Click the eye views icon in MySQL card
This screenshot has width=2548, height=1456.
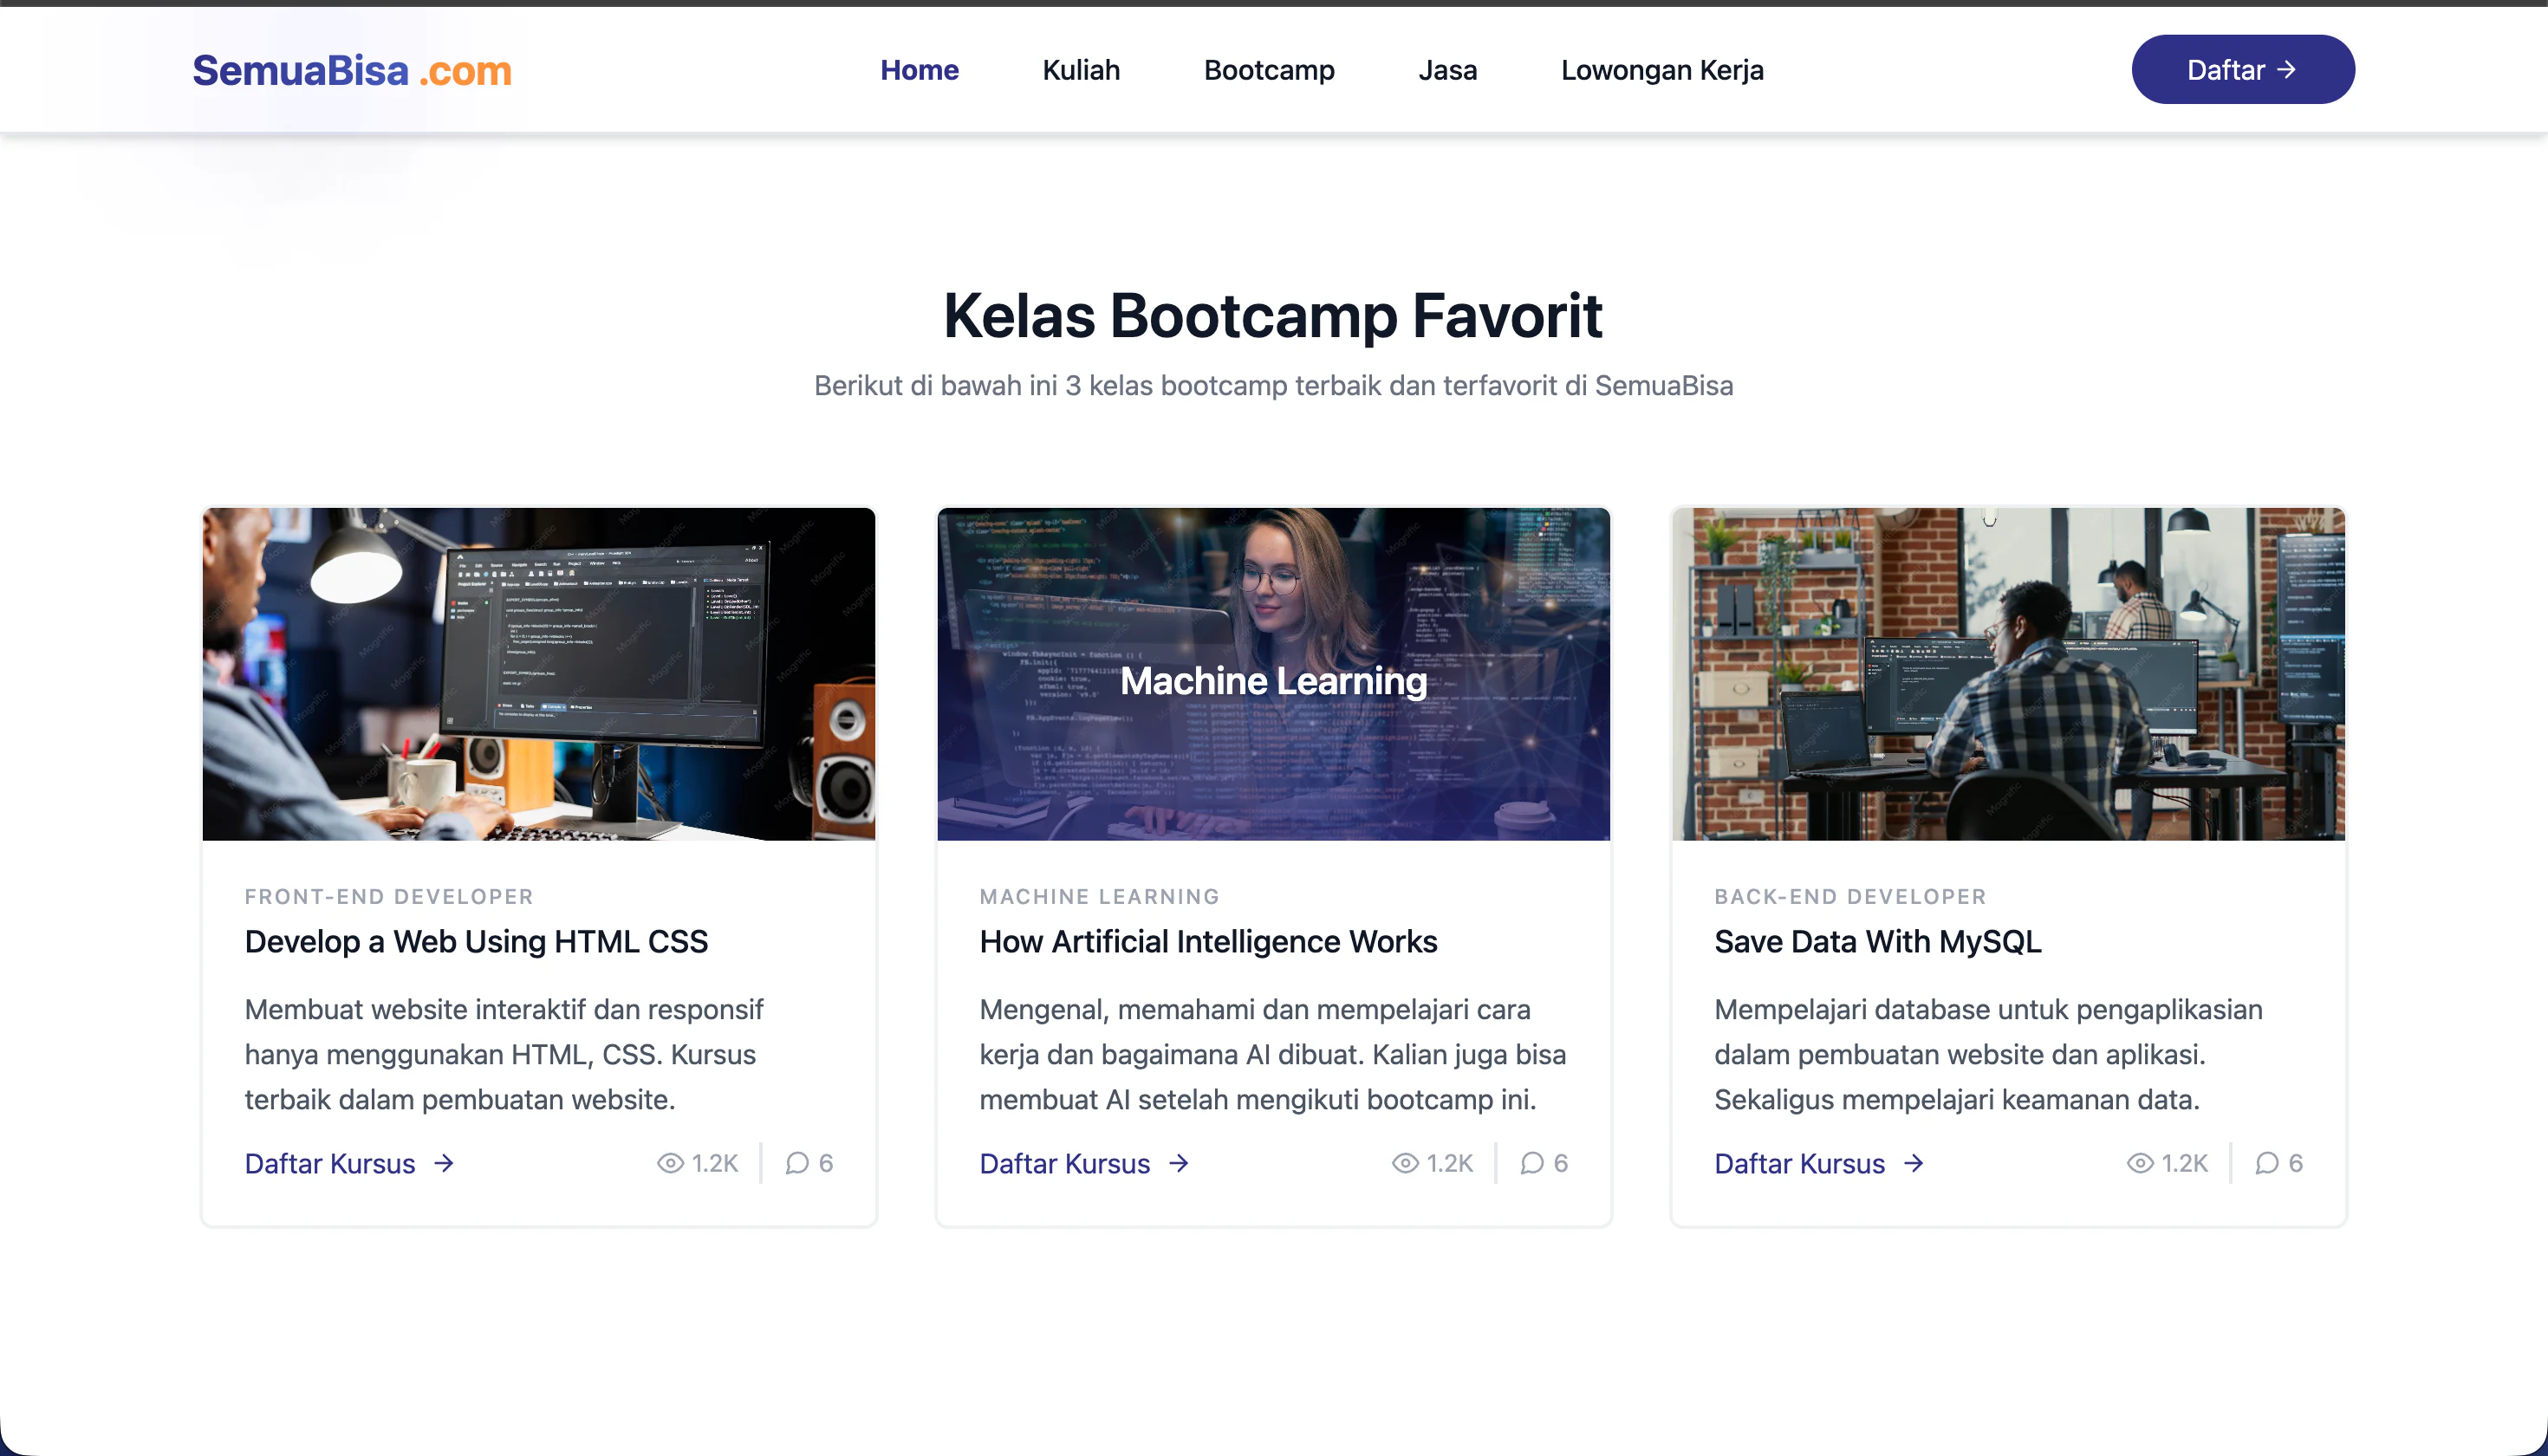(x=2140, y=1163)
